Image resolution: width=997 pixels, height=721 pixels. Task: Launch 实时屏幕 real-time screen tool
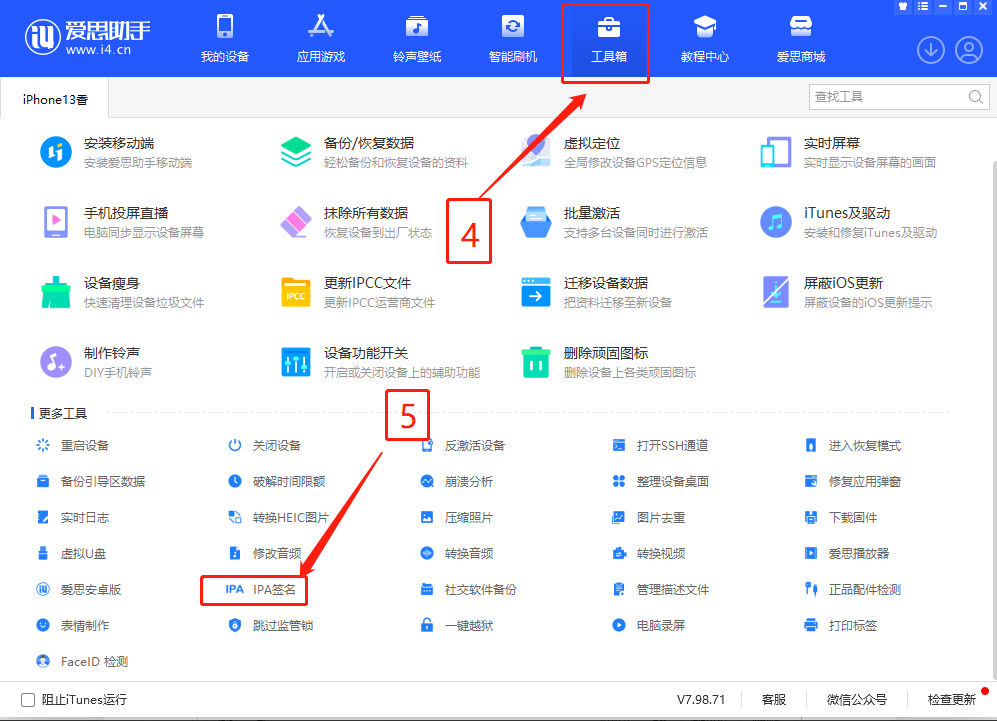pos(776,152)
